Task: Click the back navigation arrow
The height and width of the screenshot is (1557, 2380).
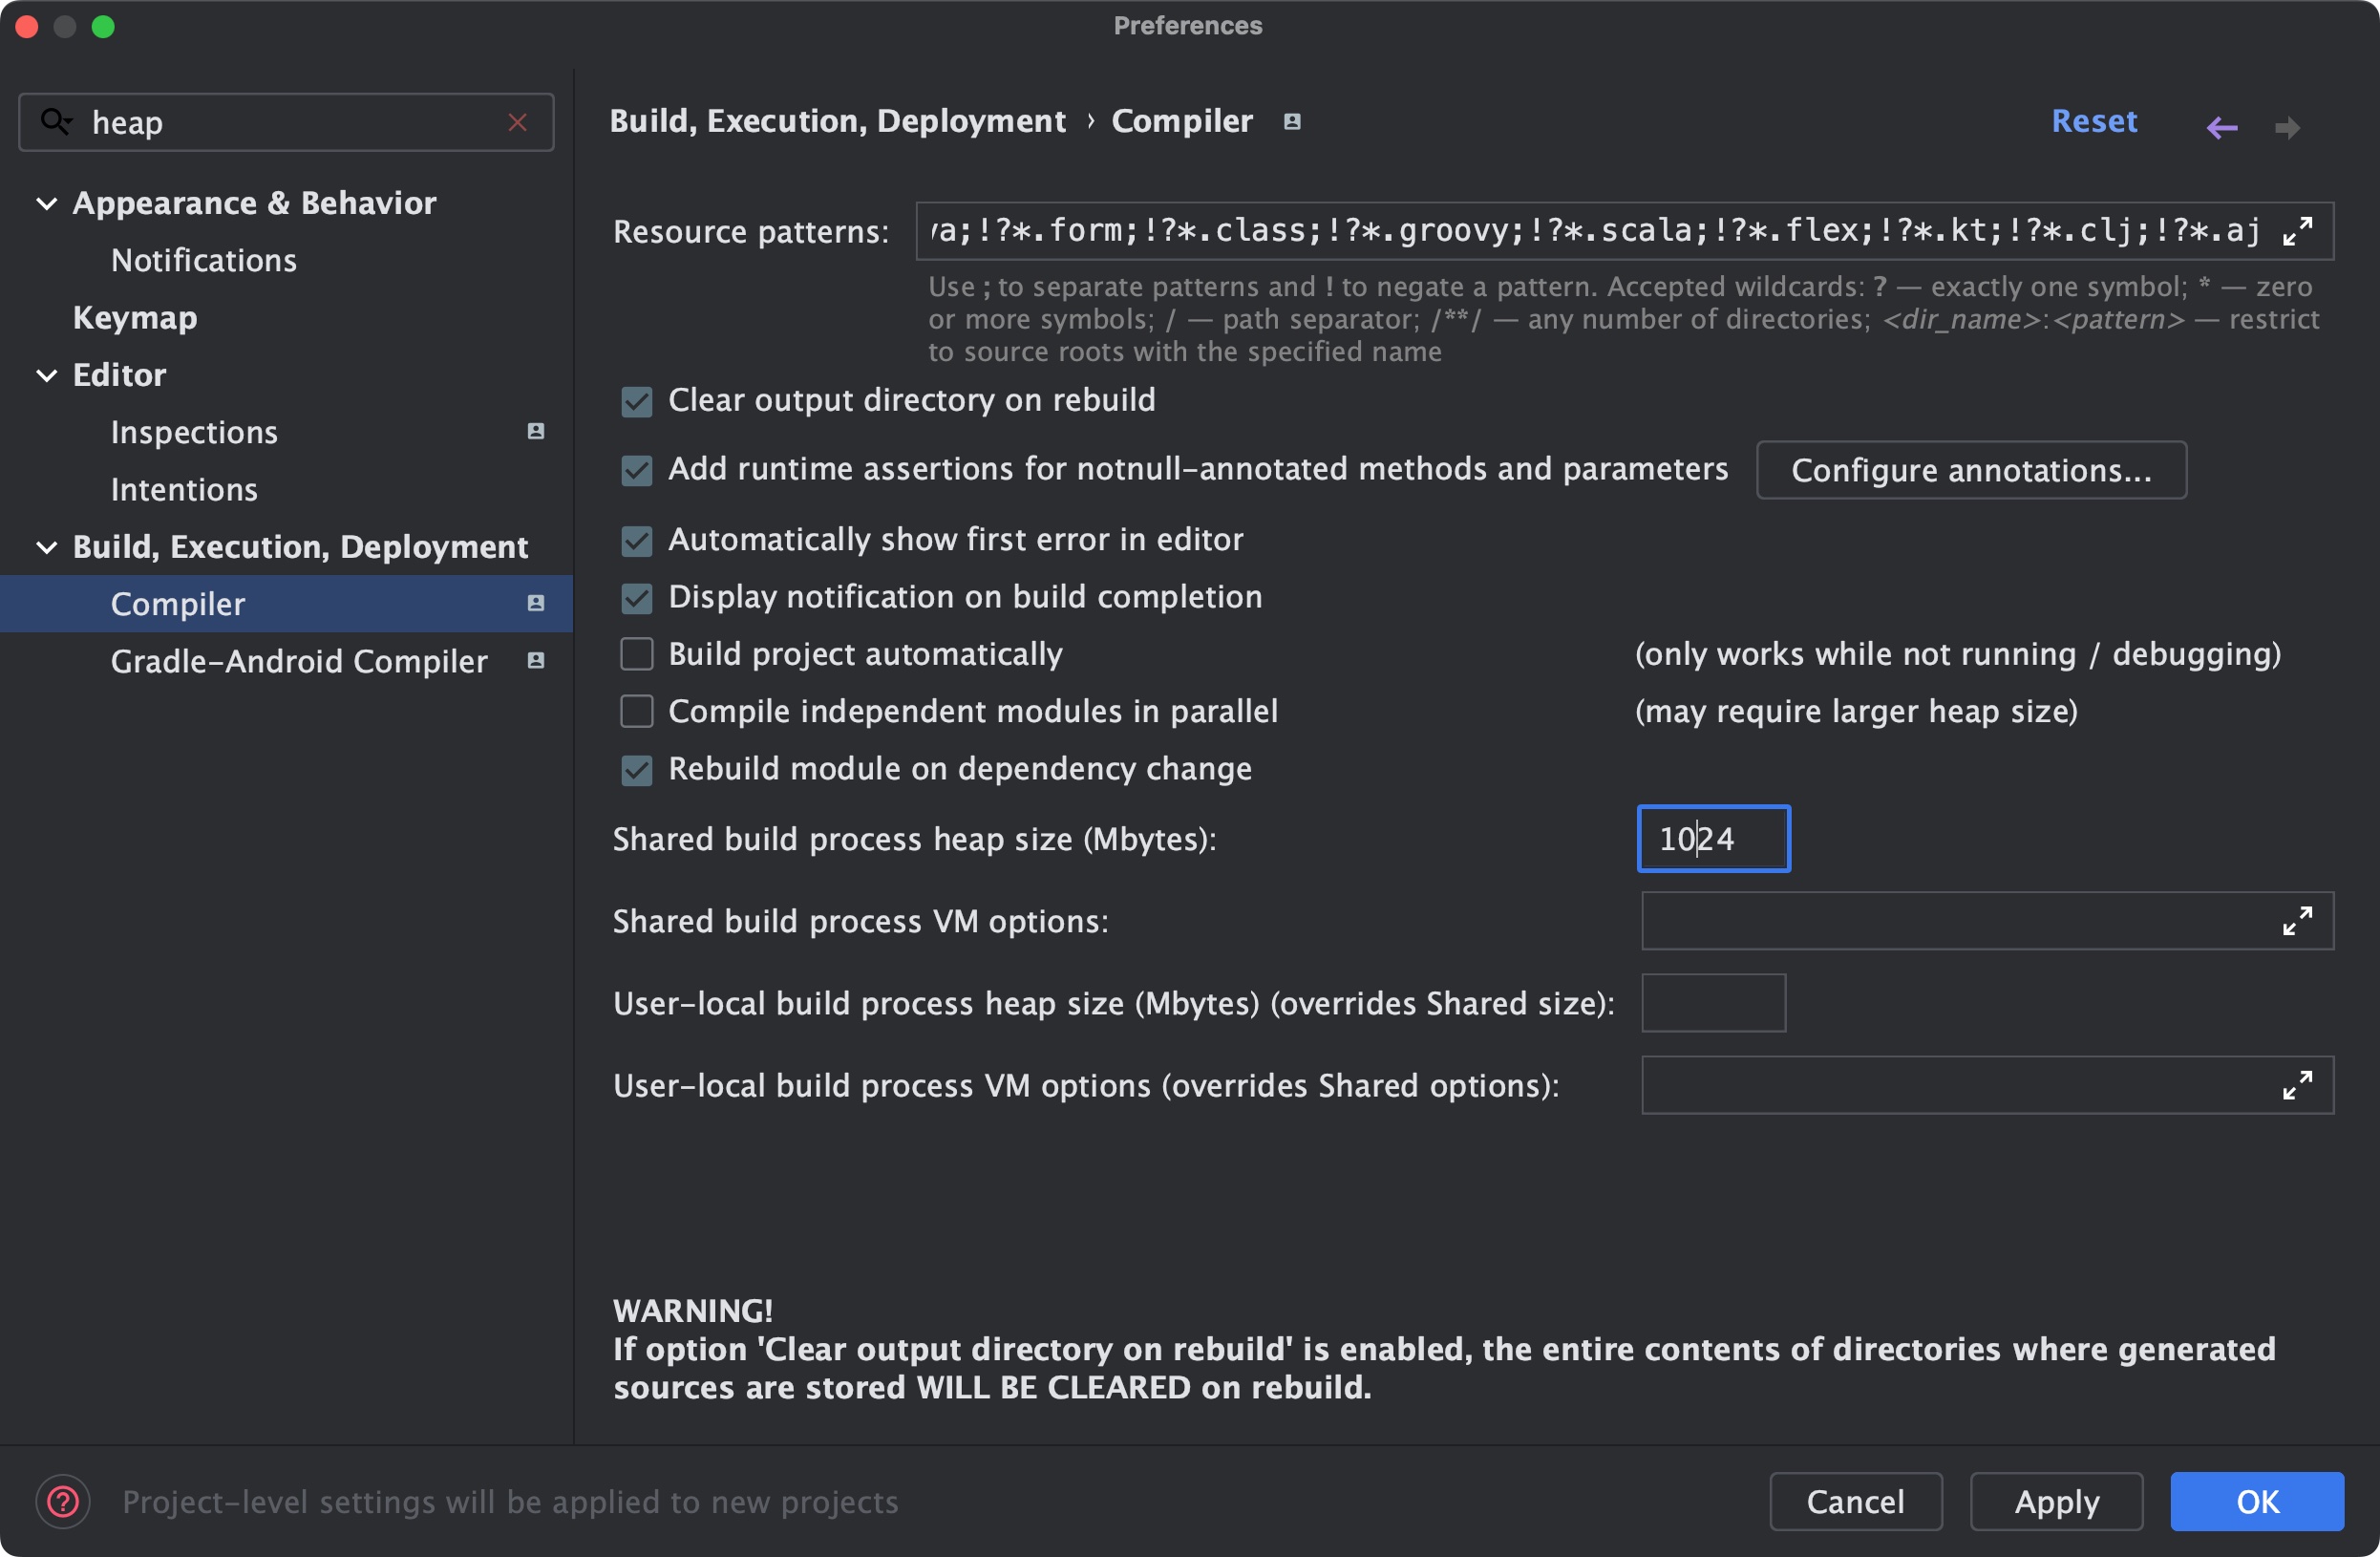Action: point(2221,127)
